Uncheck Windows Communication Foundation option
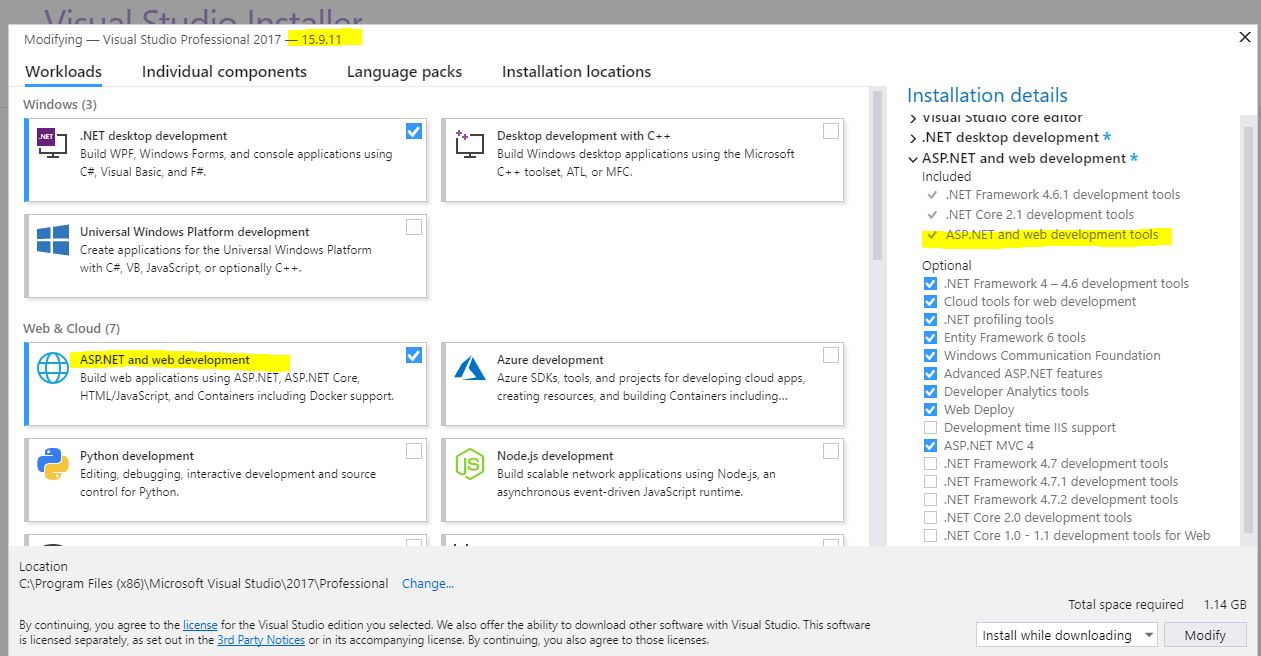 click(x=931, y=356)
